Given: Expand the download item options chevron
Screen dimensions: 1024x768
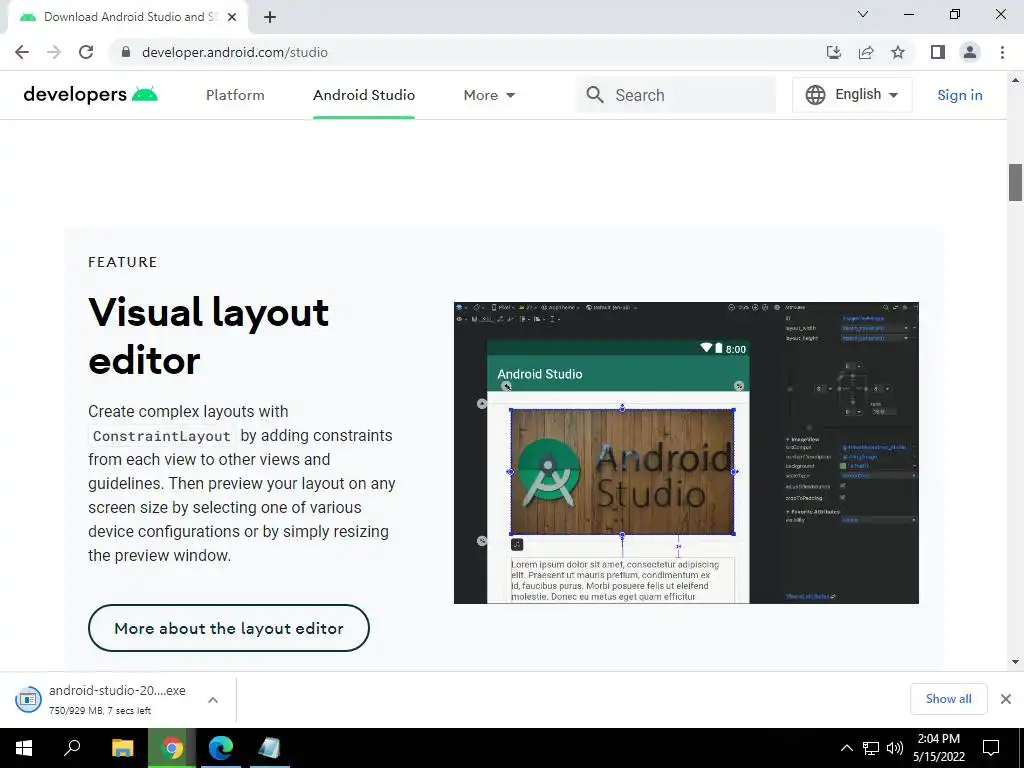Looking at the screenshot, I should click(x=213, y=700).
